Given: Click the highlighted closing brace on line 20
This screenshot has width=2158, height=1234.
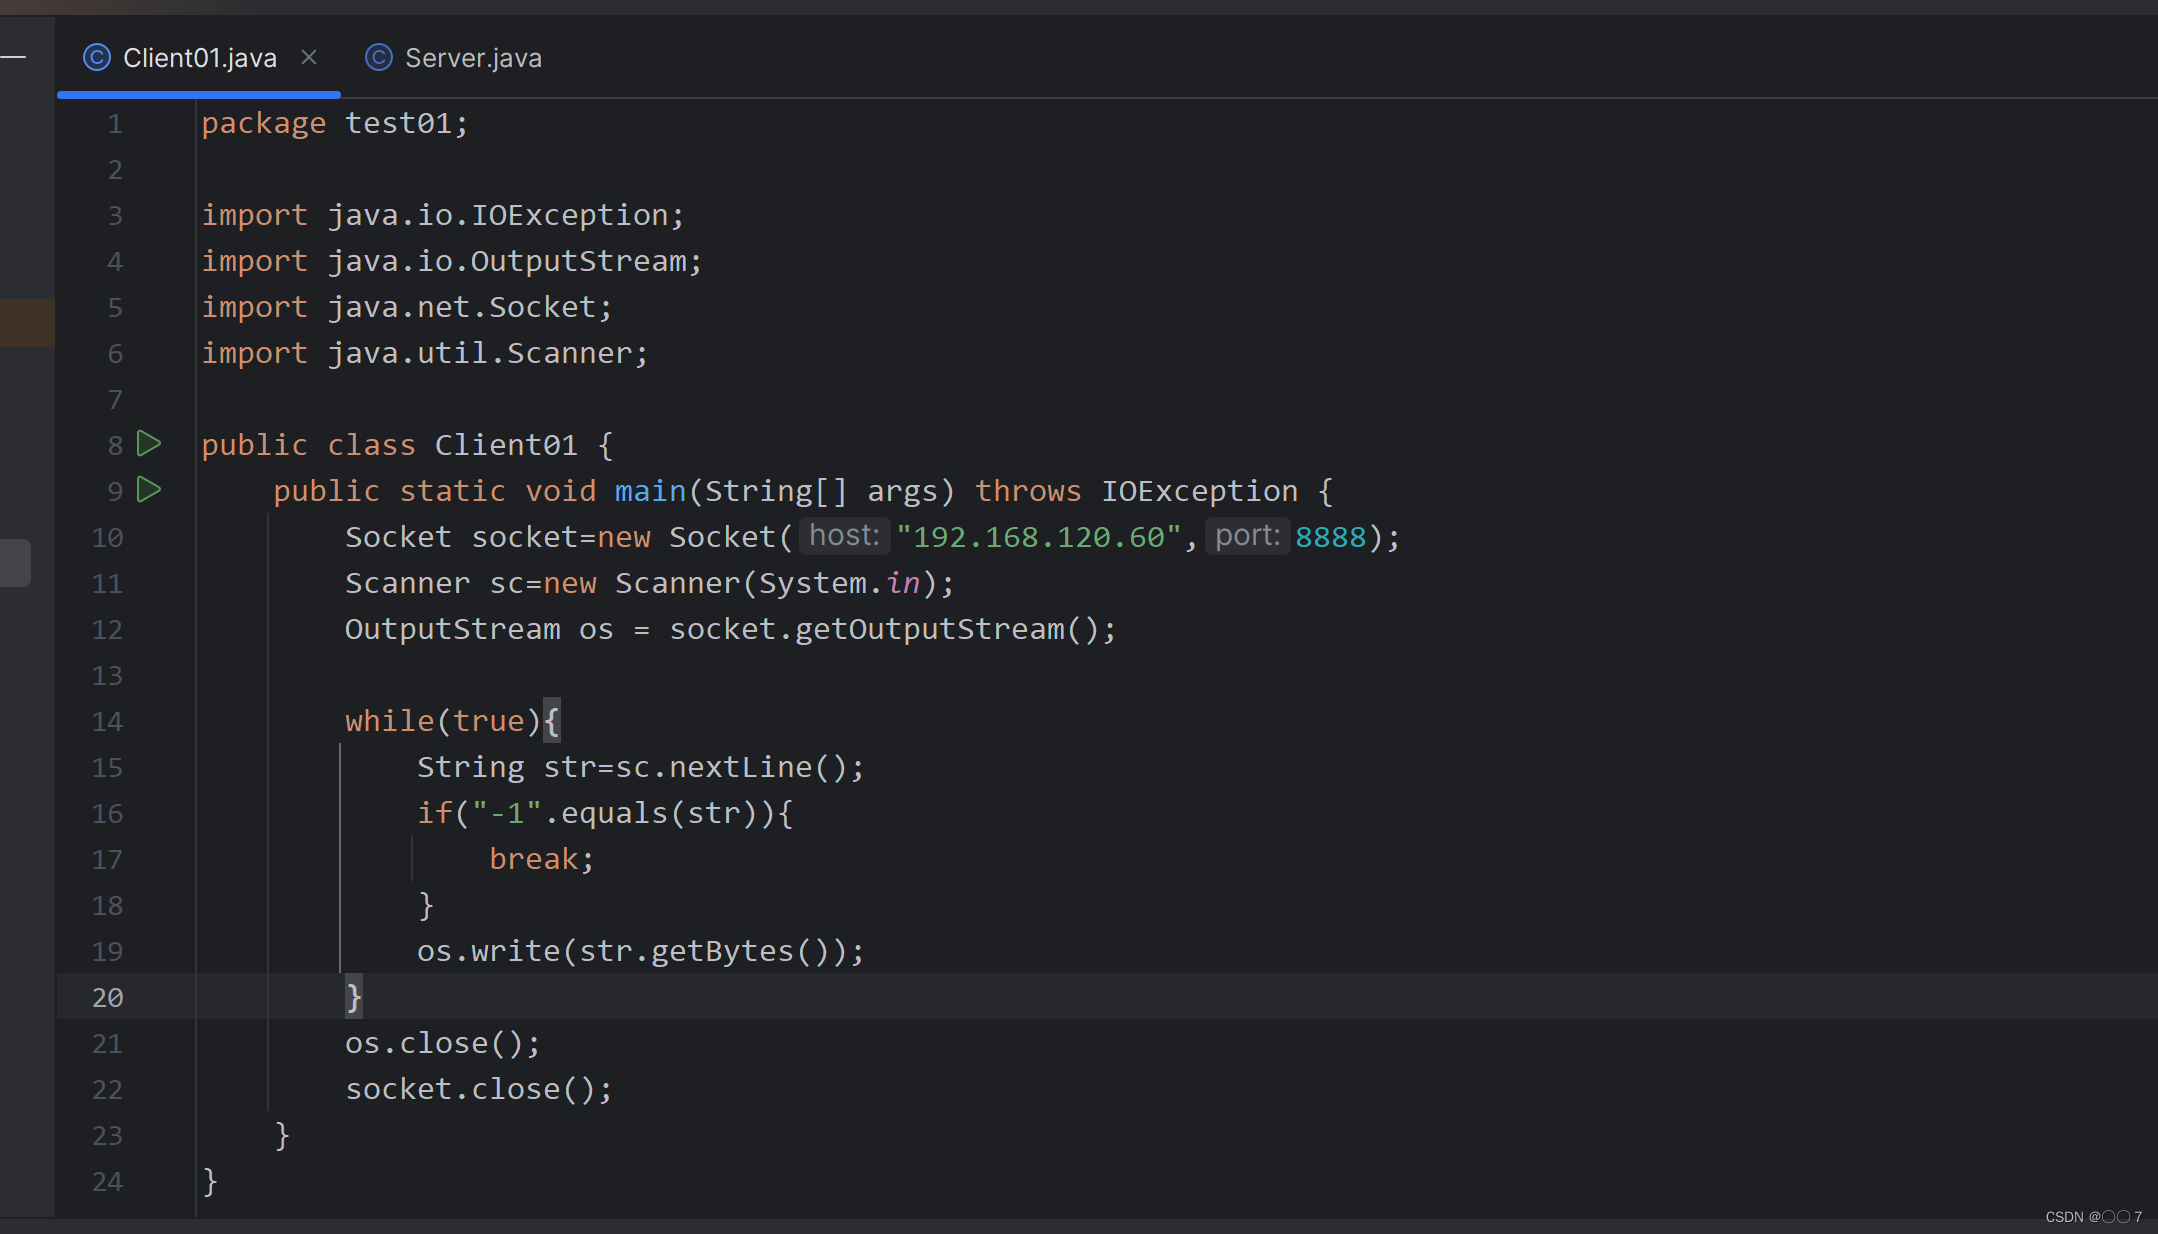Looking at the screenshot, I should (x=353, y=997).
